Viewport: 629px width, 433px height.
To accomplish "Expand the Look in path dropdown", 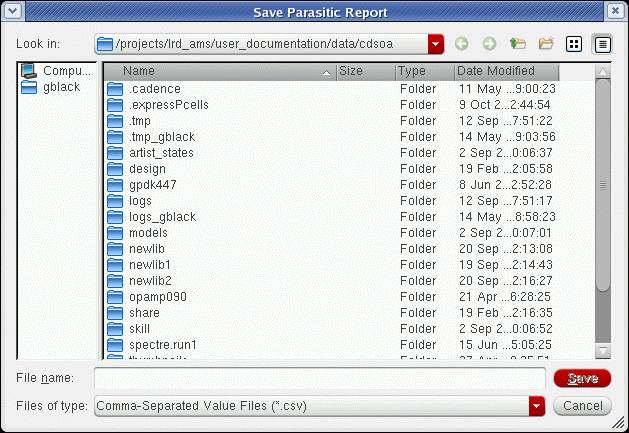I will [436, 44].
